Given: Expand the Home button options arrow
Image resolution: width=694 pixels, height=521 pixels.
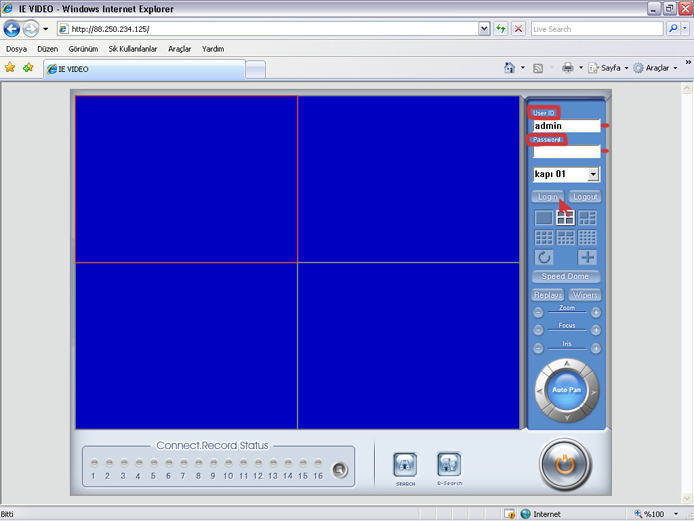Looking at the screenshot, I should (523, 68).
